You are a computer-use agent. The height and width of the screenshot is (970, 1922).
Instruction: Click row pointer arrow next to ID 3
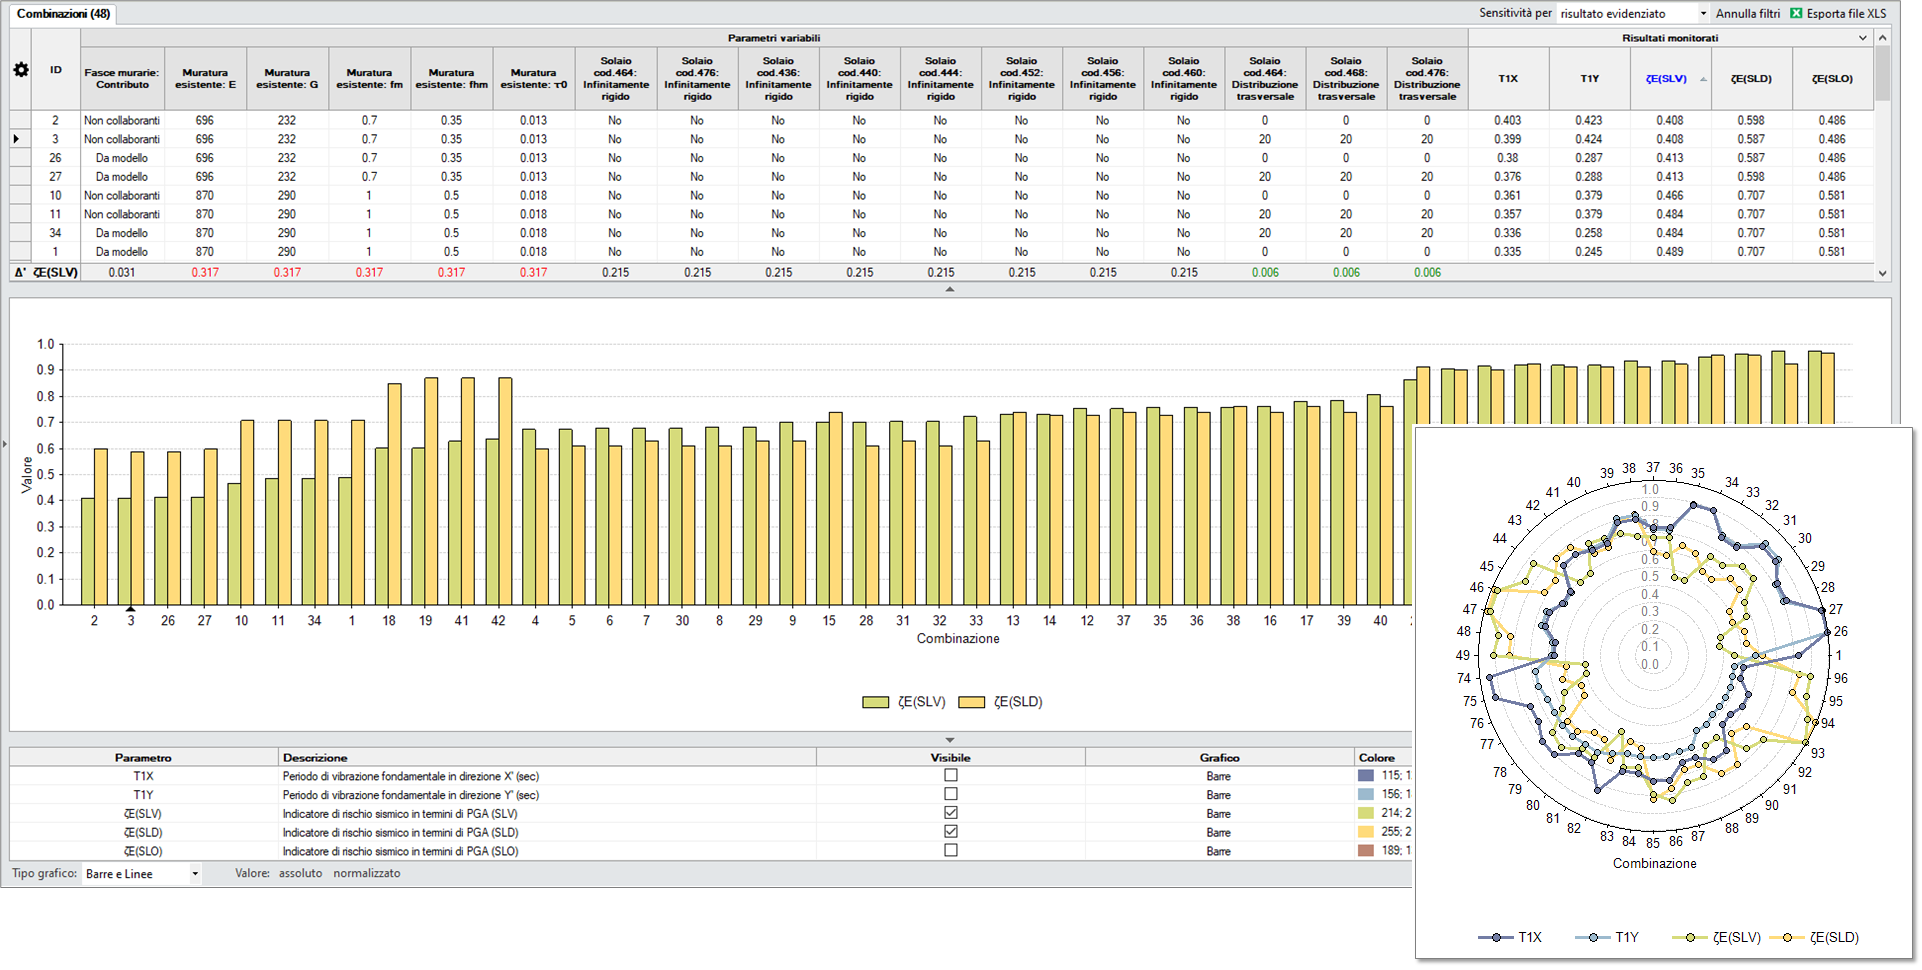click(x=17, y=139)
